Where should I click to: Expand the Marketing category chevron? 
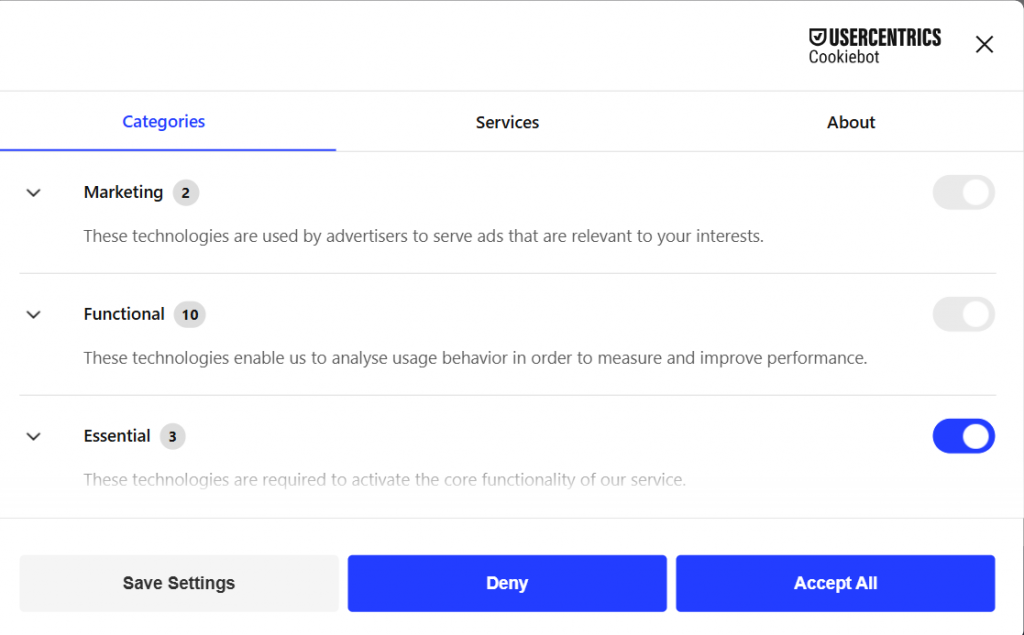(34, 193)
